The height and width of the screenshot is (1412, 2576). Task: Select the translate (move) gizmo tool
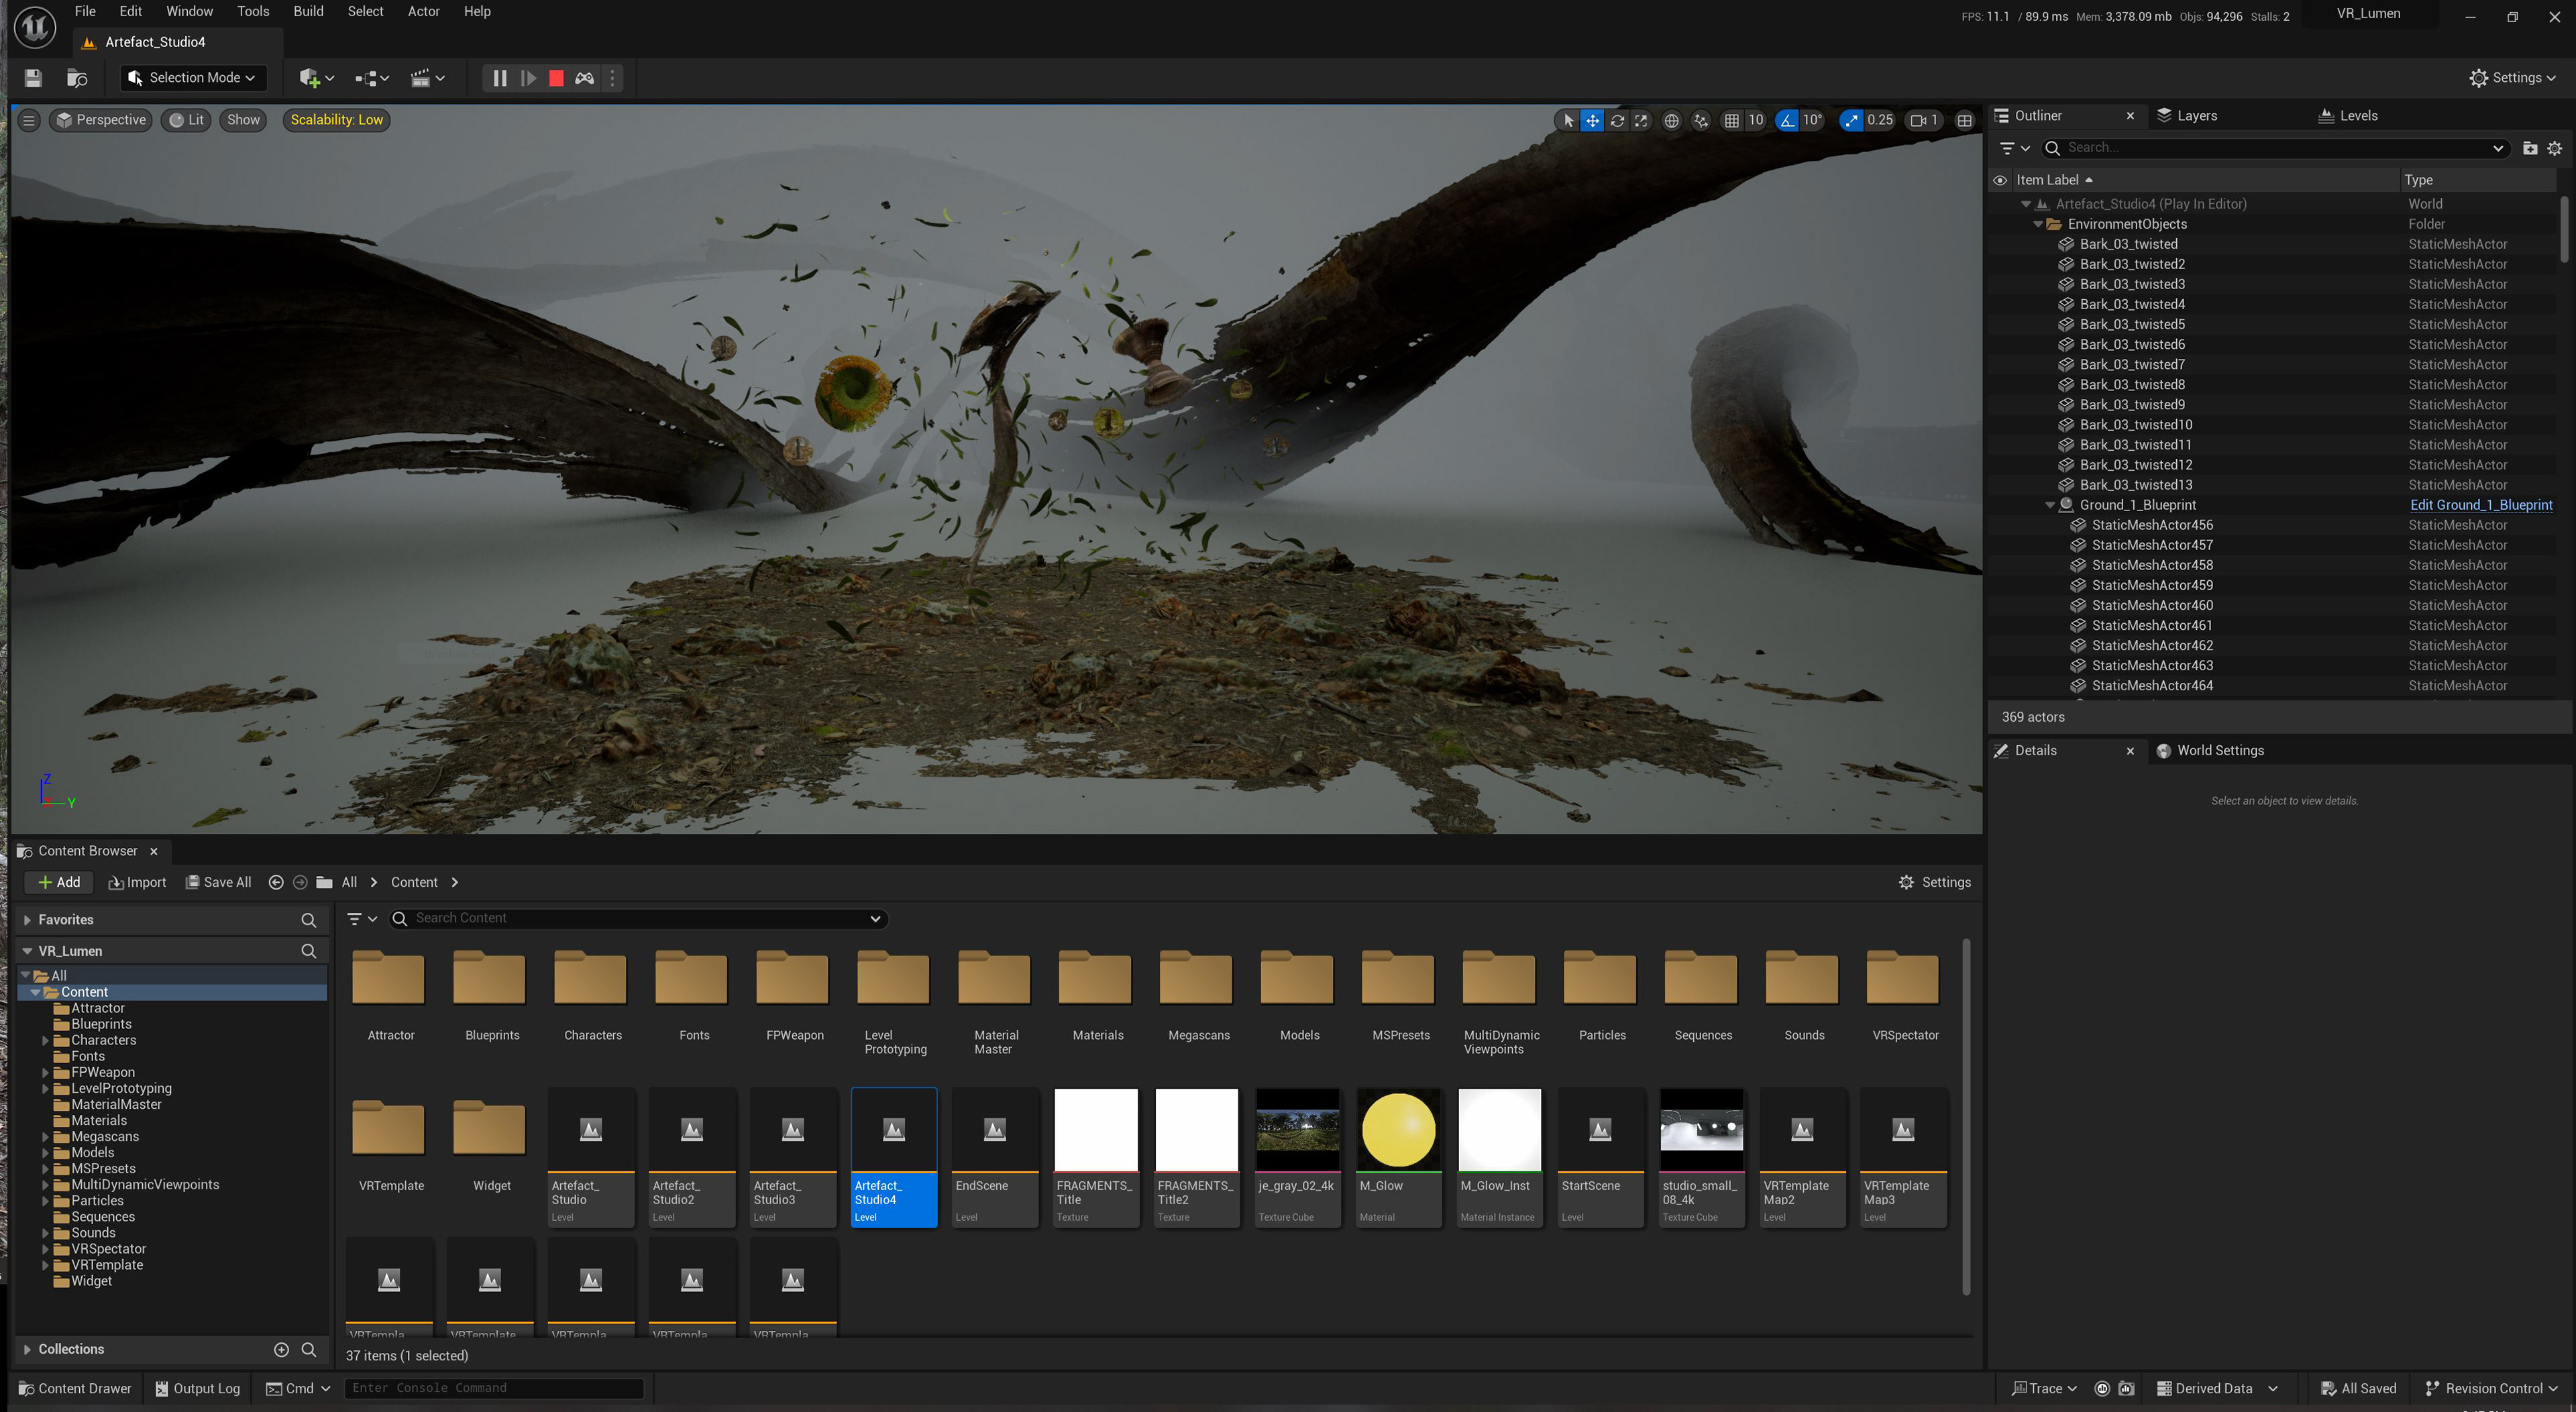click(x=1592, y=120)
